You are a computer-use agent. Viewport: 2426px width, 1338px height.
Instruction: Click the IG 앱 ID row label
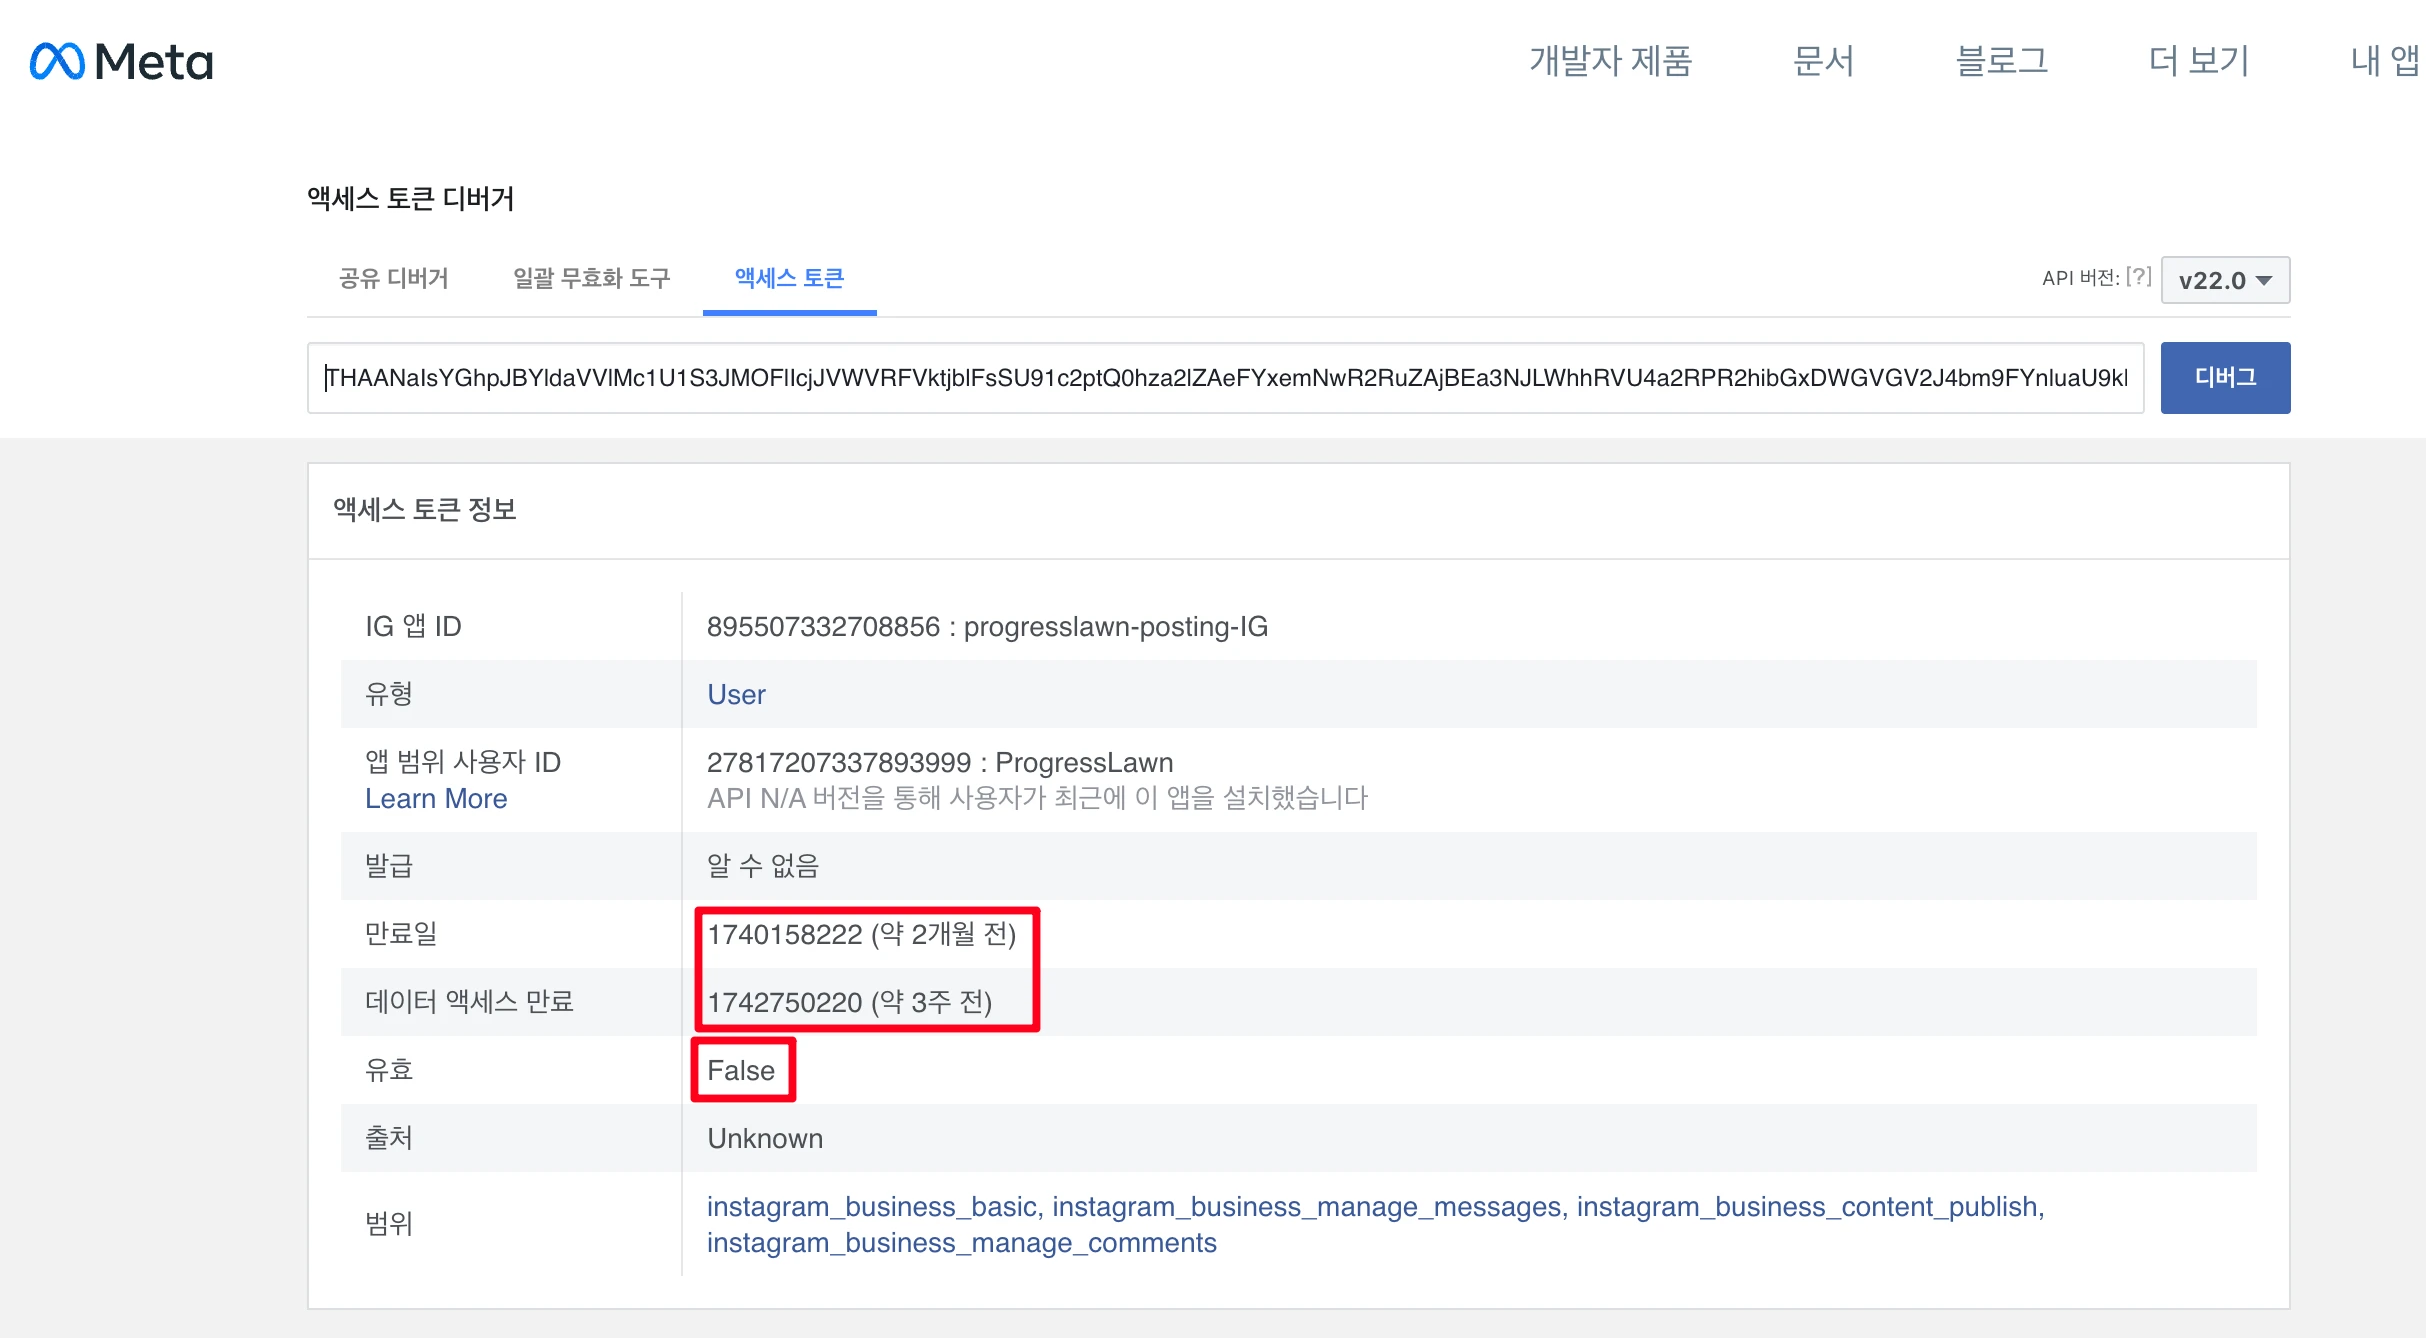pyautogui.click(x=413, y=626)
